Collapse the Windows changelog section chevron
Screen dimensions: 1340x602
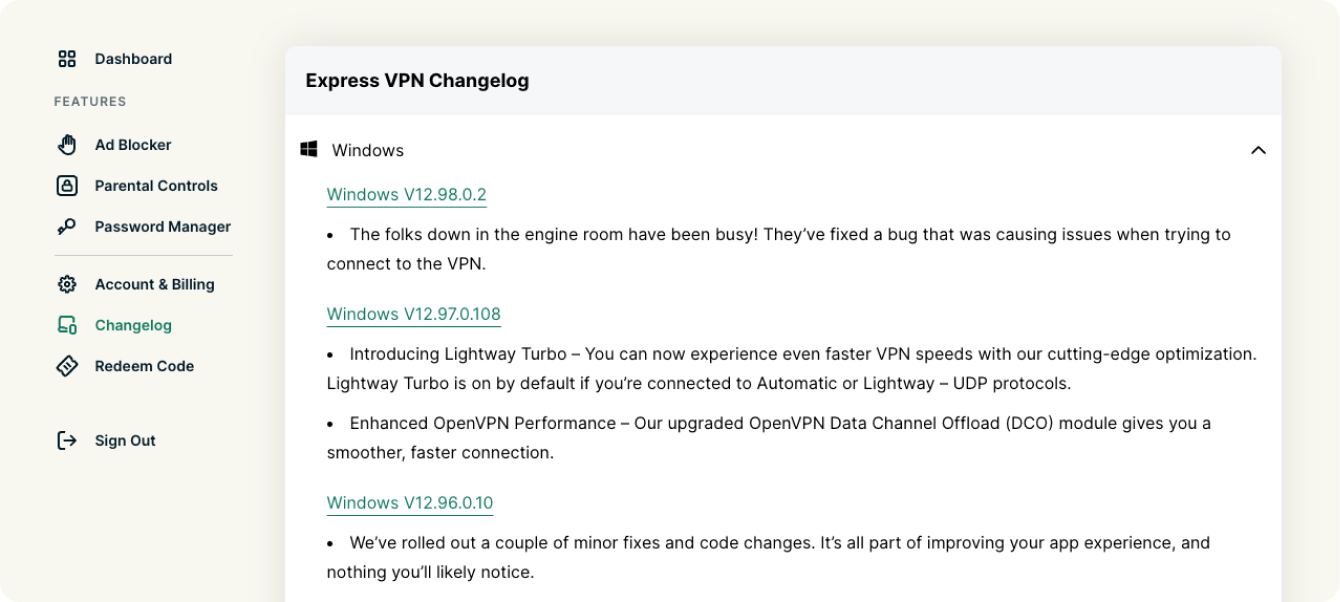point(1258,150)
